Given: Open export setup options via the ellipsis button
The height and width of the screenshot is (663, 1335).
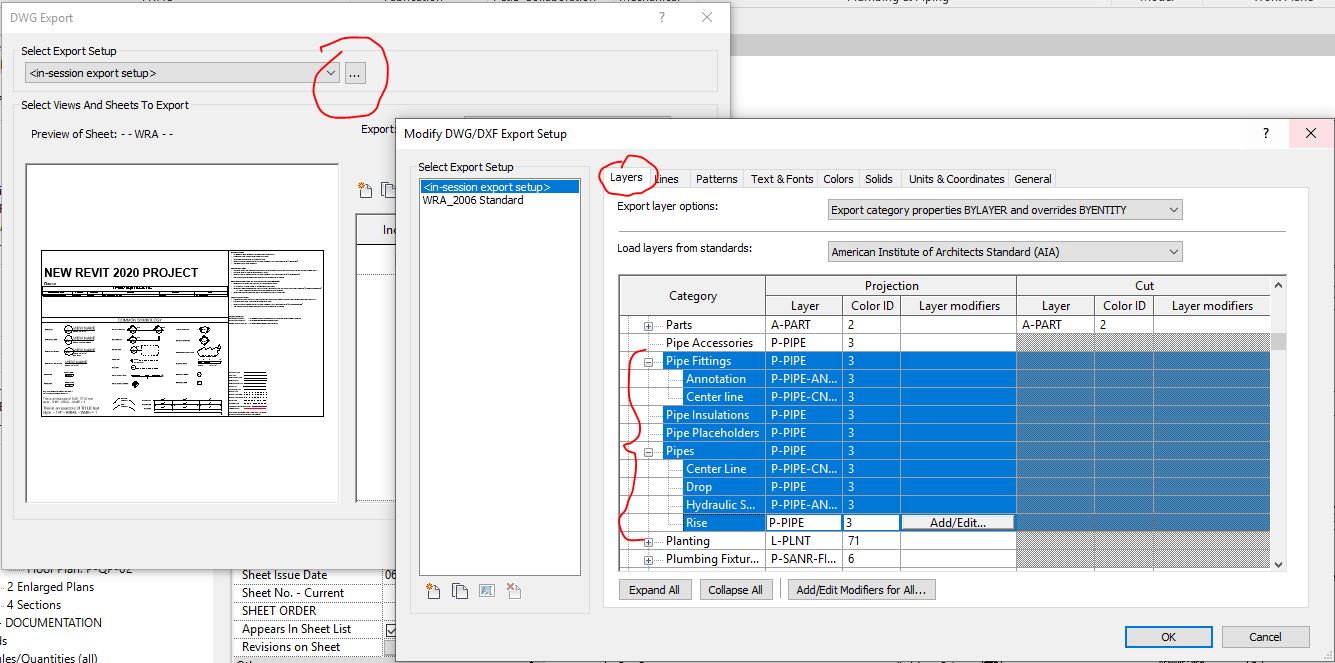Looking at the screenshot, I should click(x=355, y=72).
